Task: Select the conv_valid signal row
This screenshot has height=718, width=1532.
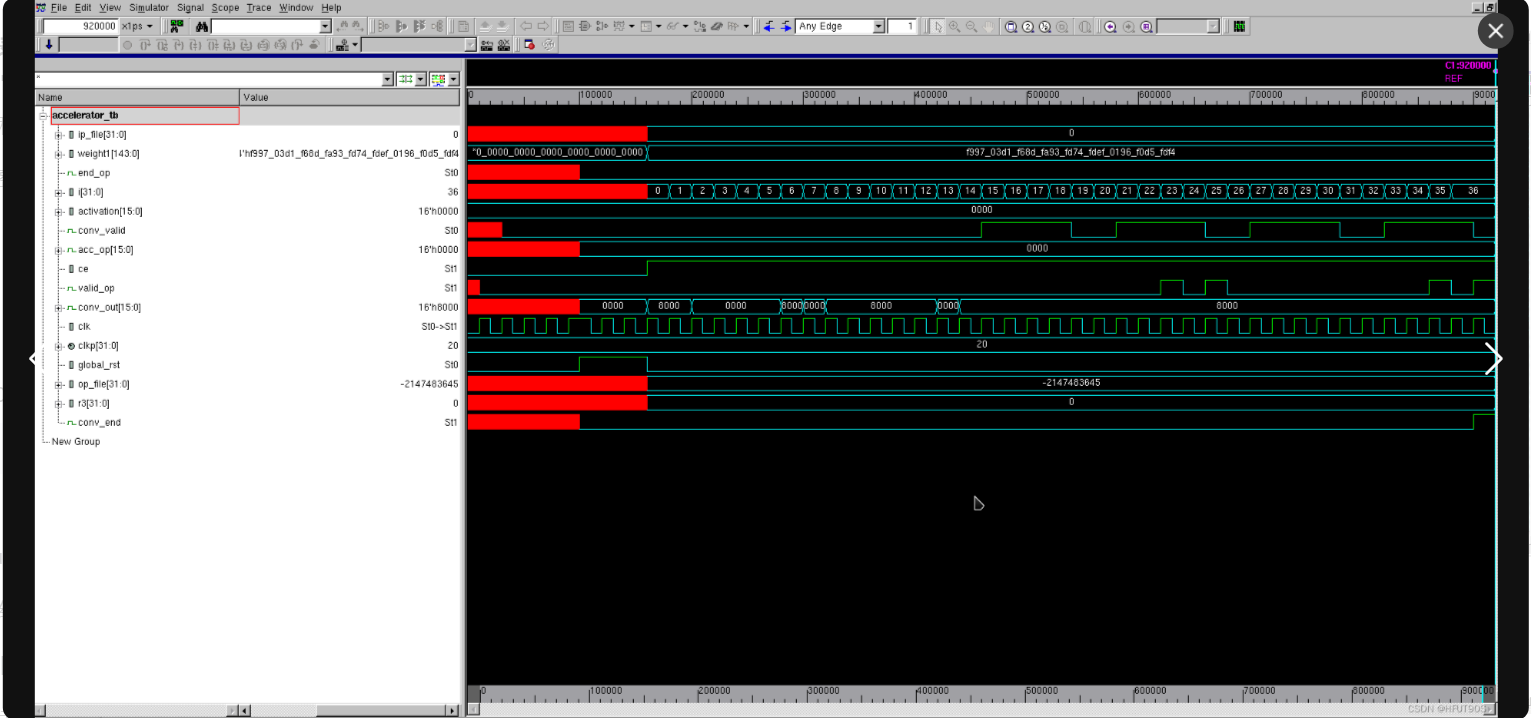Action: pos(248,231)
